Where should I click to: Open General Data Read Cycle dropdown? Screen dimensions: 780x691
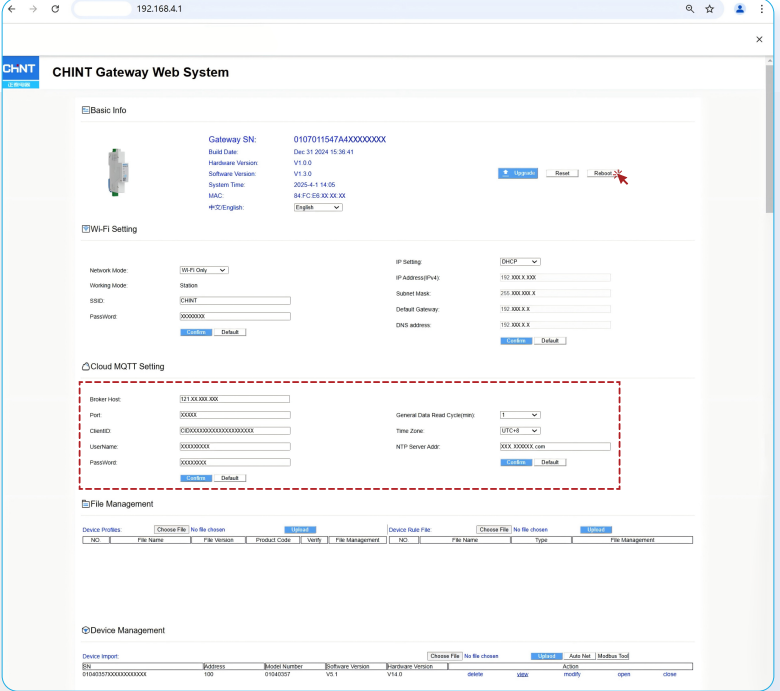click(x=520, y=415)
